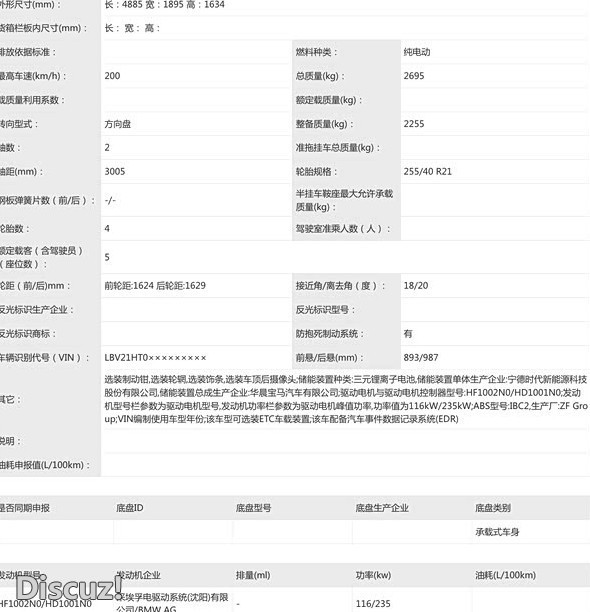Click the 油耗(L/100km) column header
590x612 pixels.
click(x=505, y=575)
